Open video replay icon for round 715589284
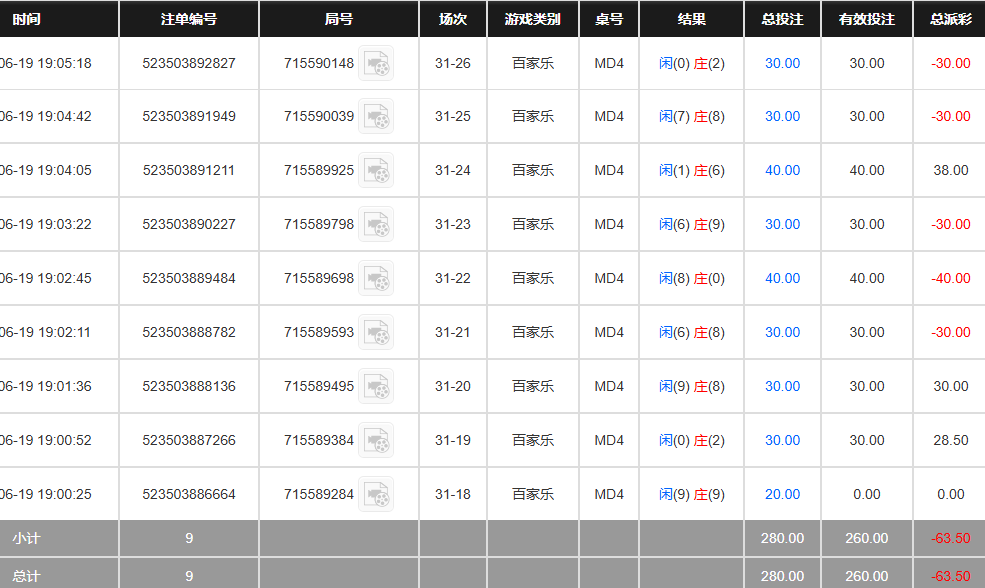This screenshot has height=588, width=985. [376, 494]
